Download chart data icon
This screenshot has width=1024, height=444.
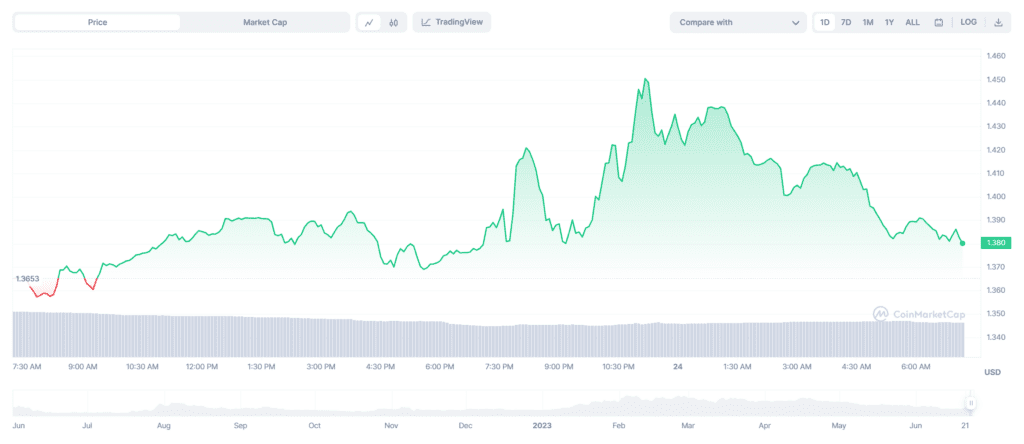(x=998, y=22)
